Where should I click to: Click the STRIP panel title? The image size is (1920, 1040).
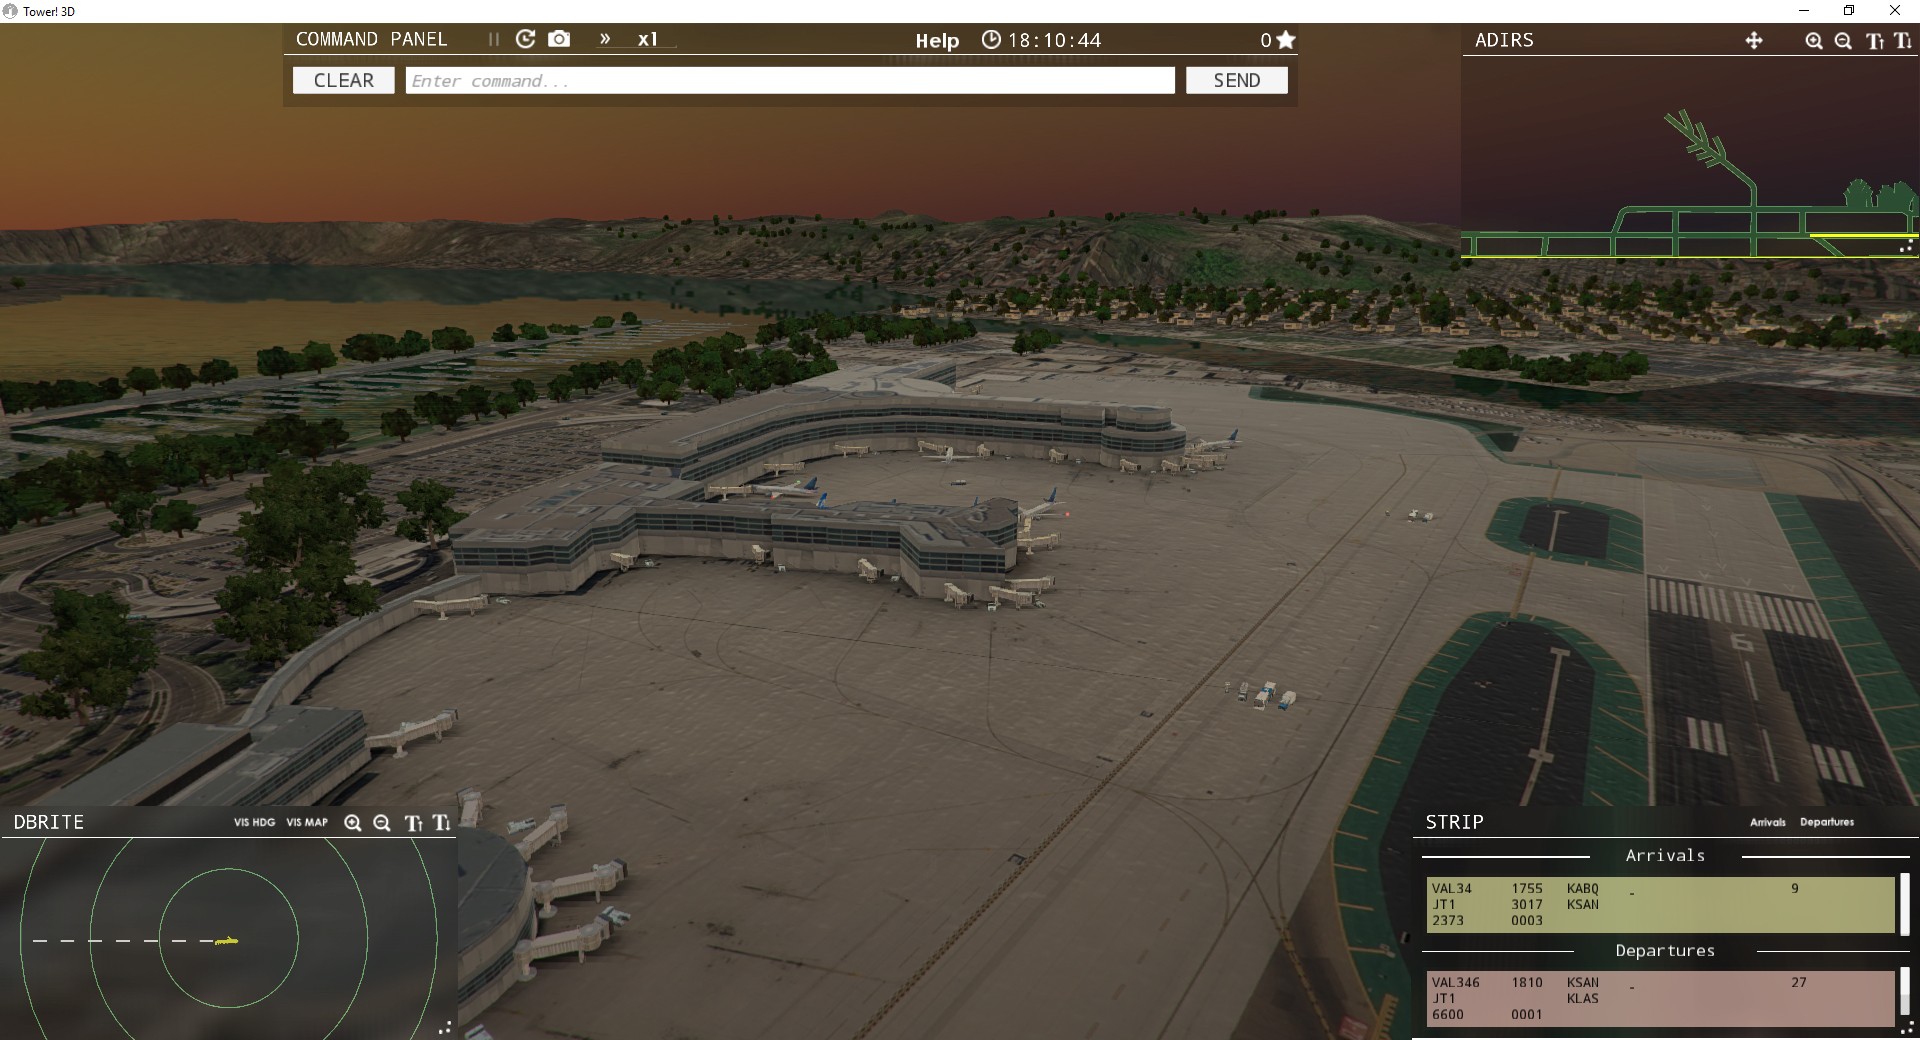[x=1454, y=822]
